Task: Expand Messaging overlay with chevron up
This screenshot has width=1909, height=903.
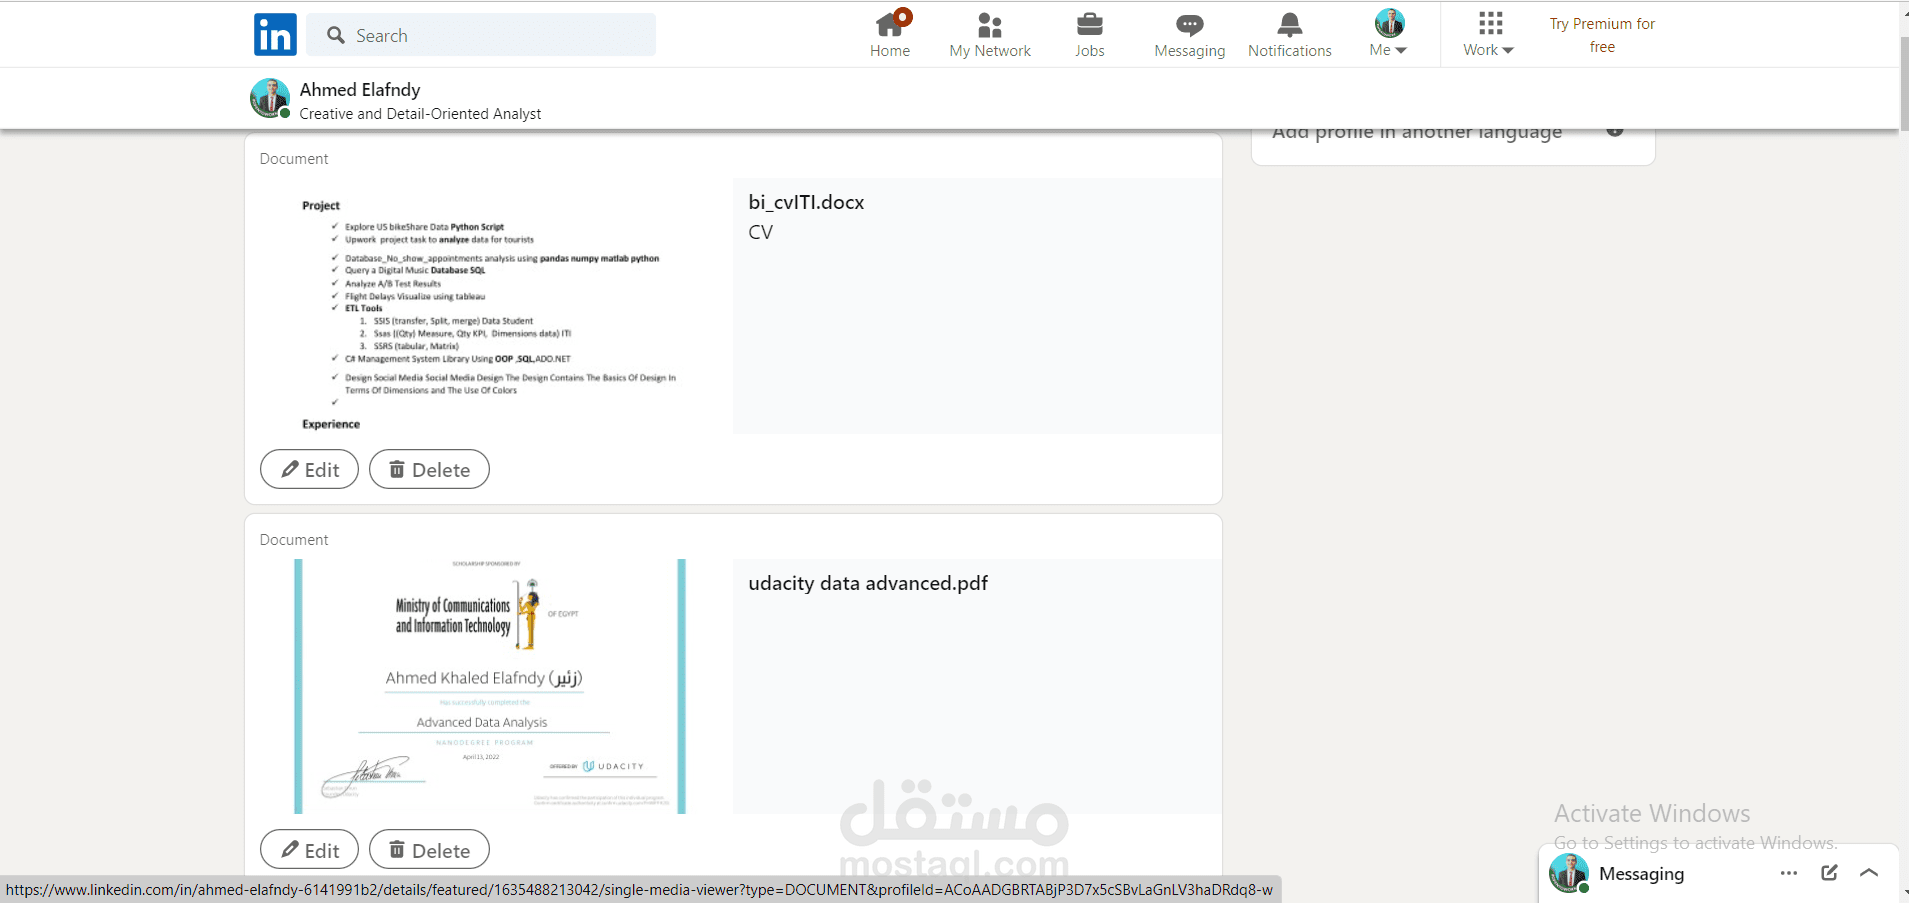Action: 1869,873
